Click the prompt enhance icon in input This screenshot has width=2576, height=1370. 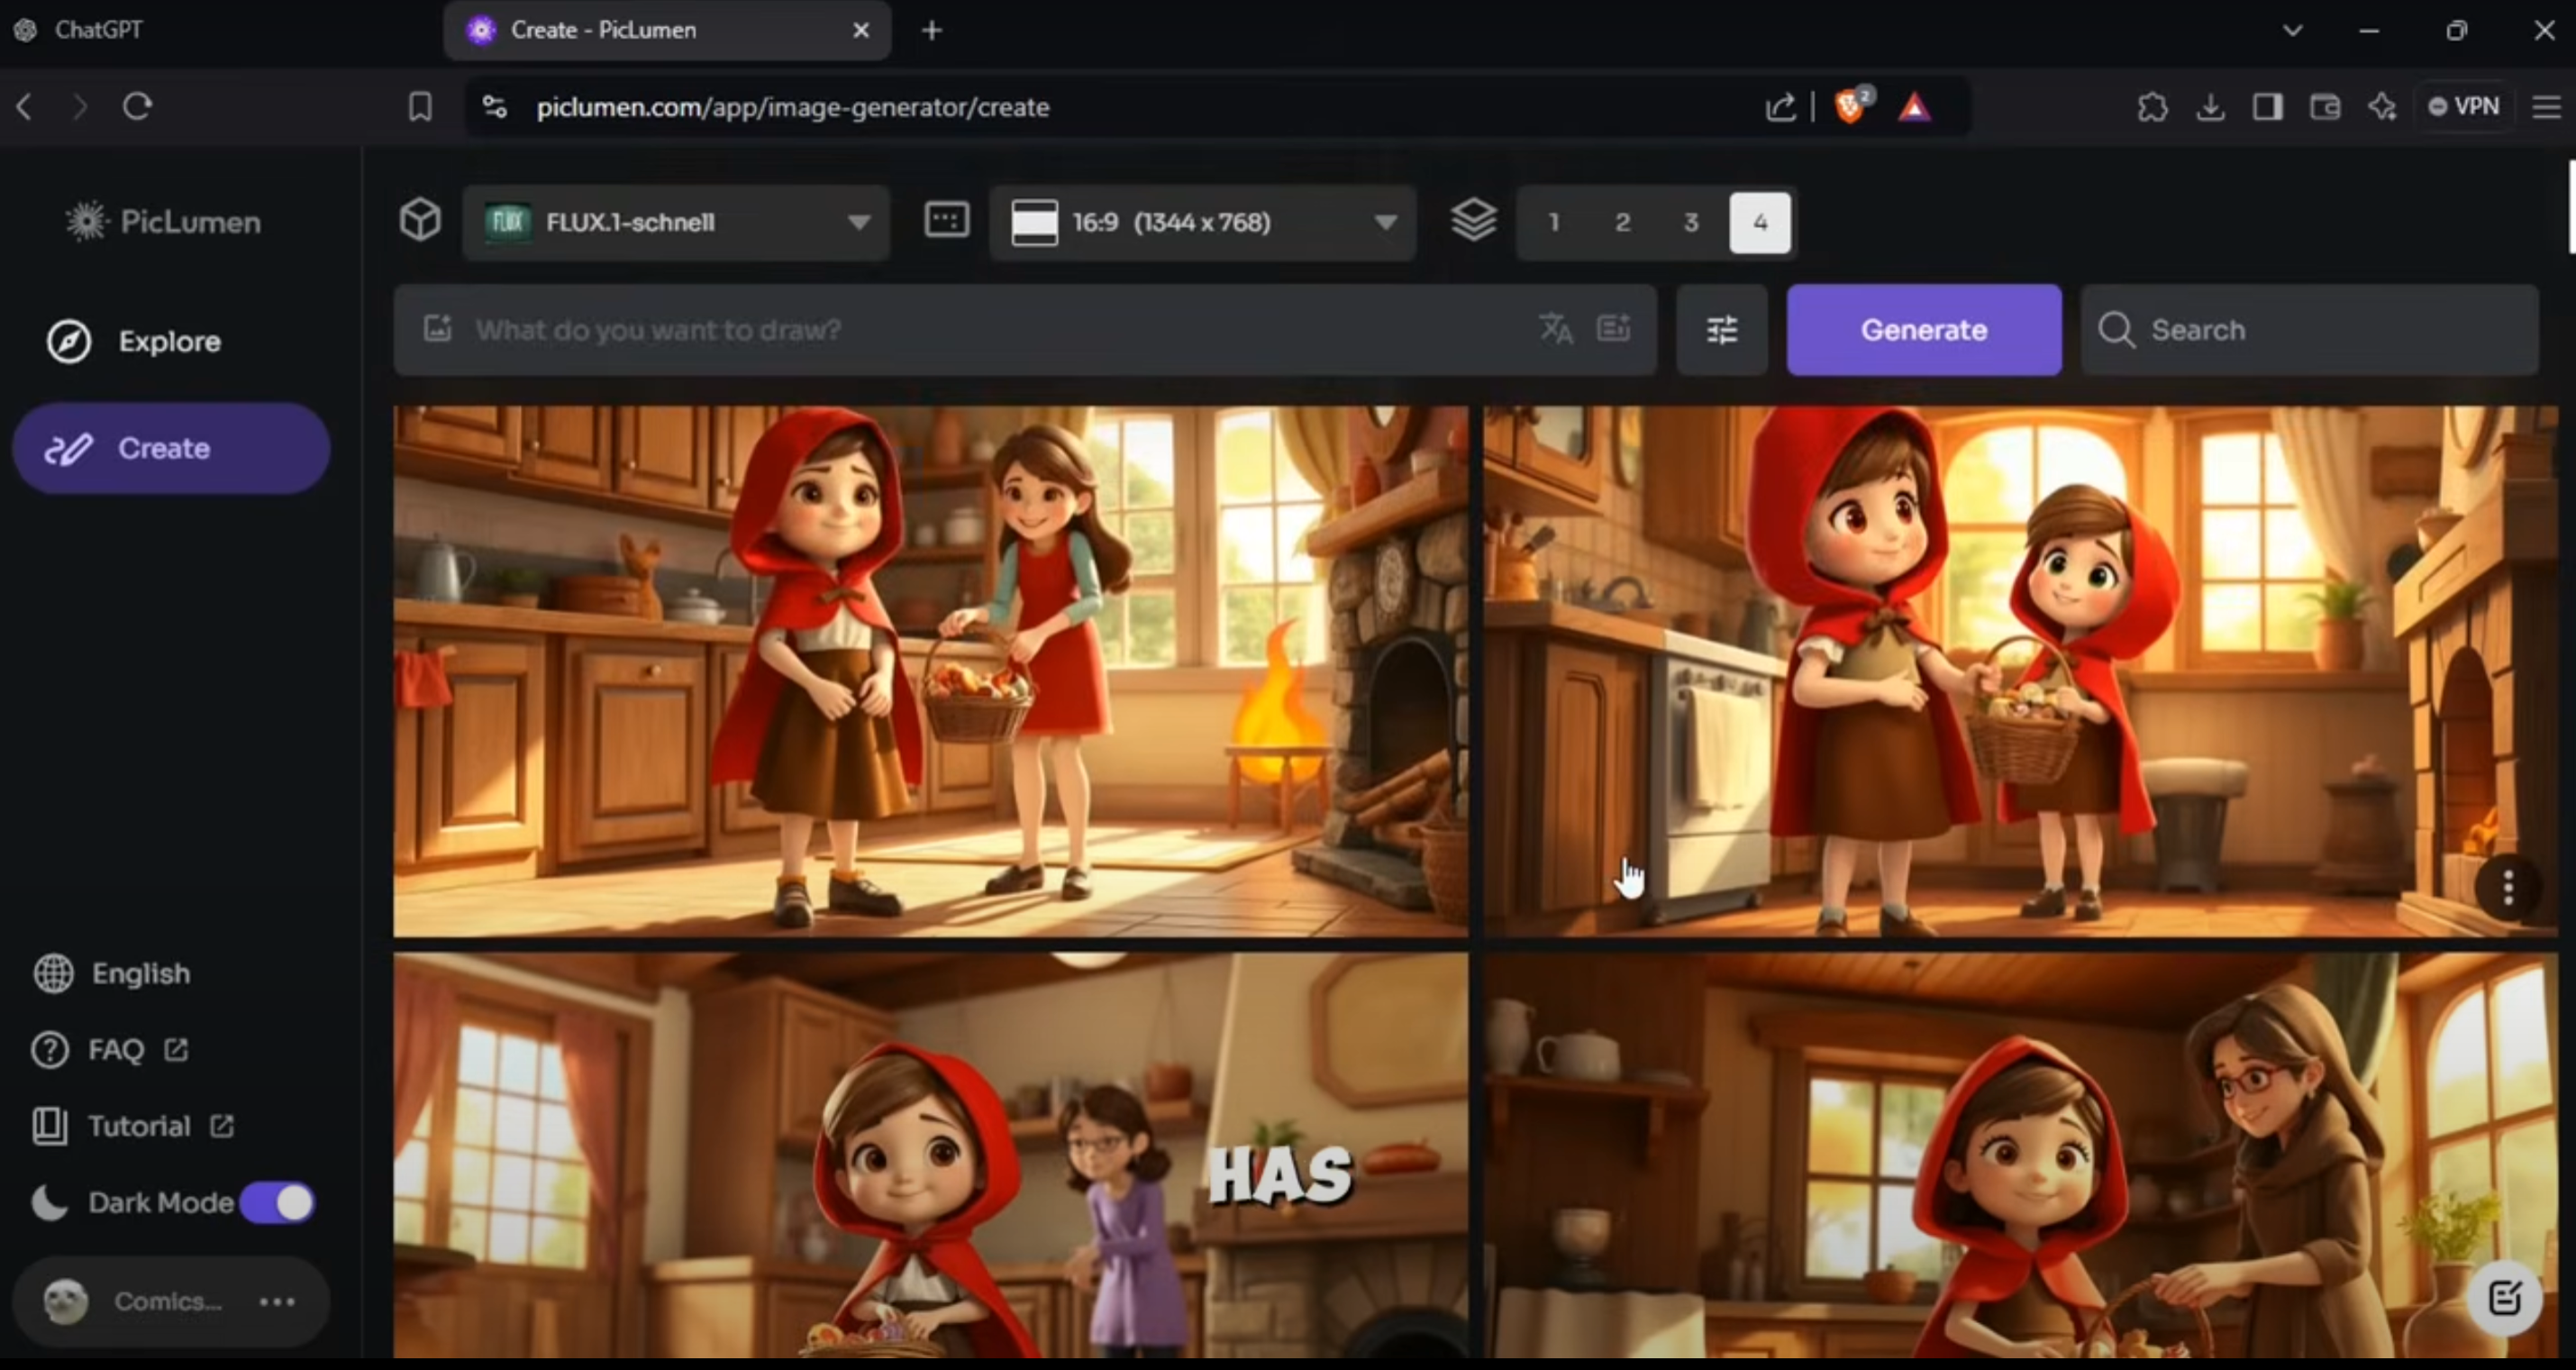tap(1613, 329)
